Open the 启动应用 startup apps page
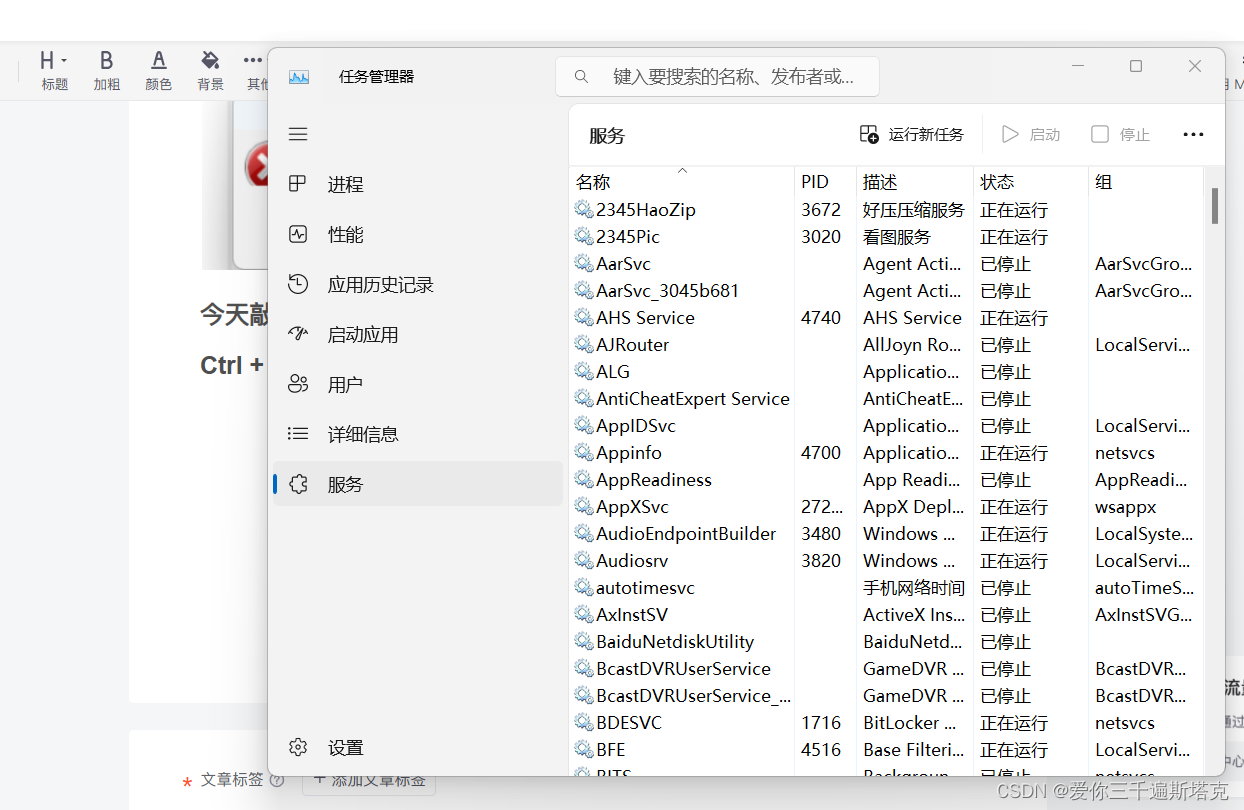1244x810 pixels. tap(418, 334)
